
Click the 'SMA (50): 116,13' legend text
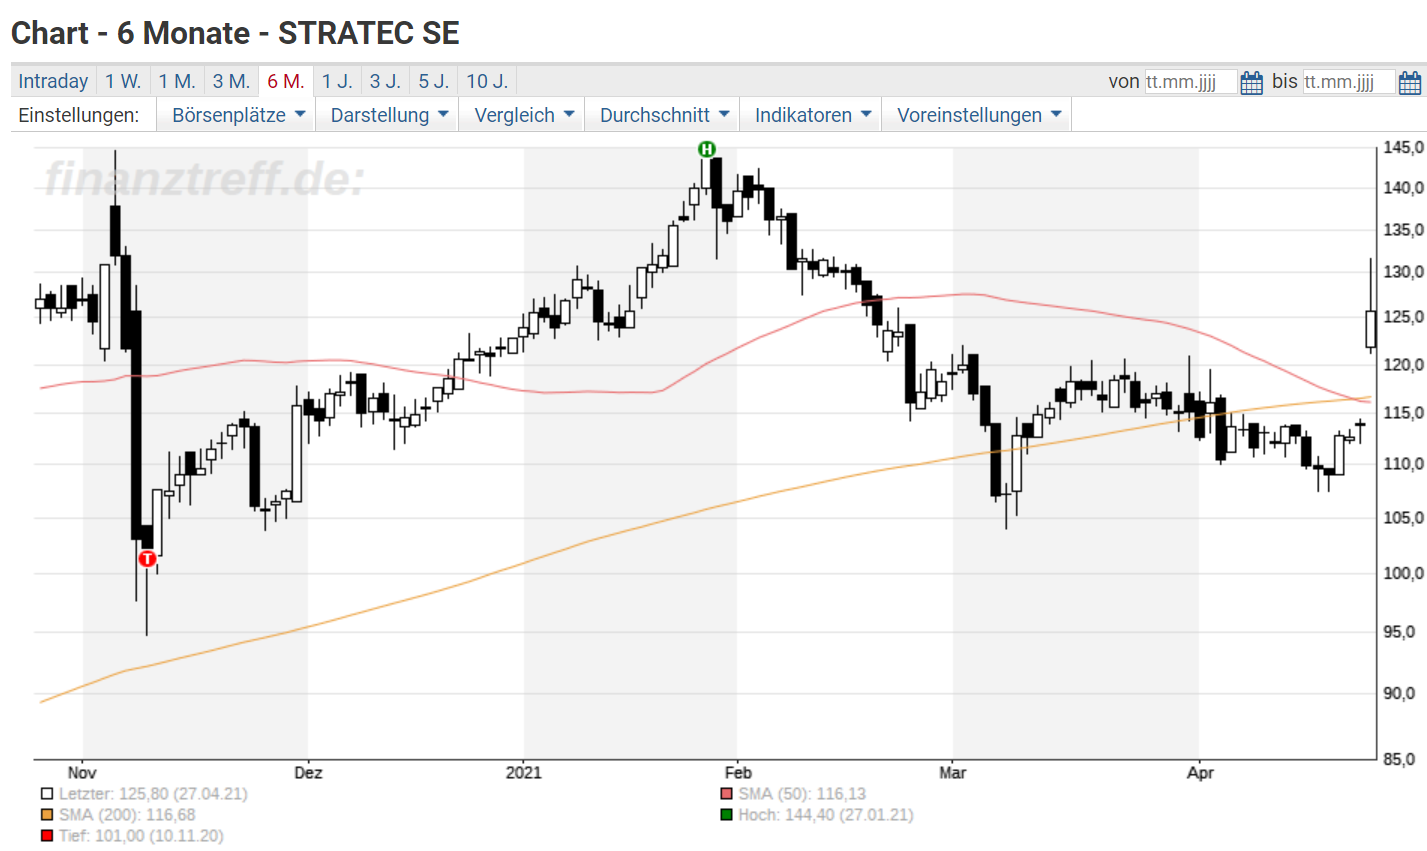point(802,794)
